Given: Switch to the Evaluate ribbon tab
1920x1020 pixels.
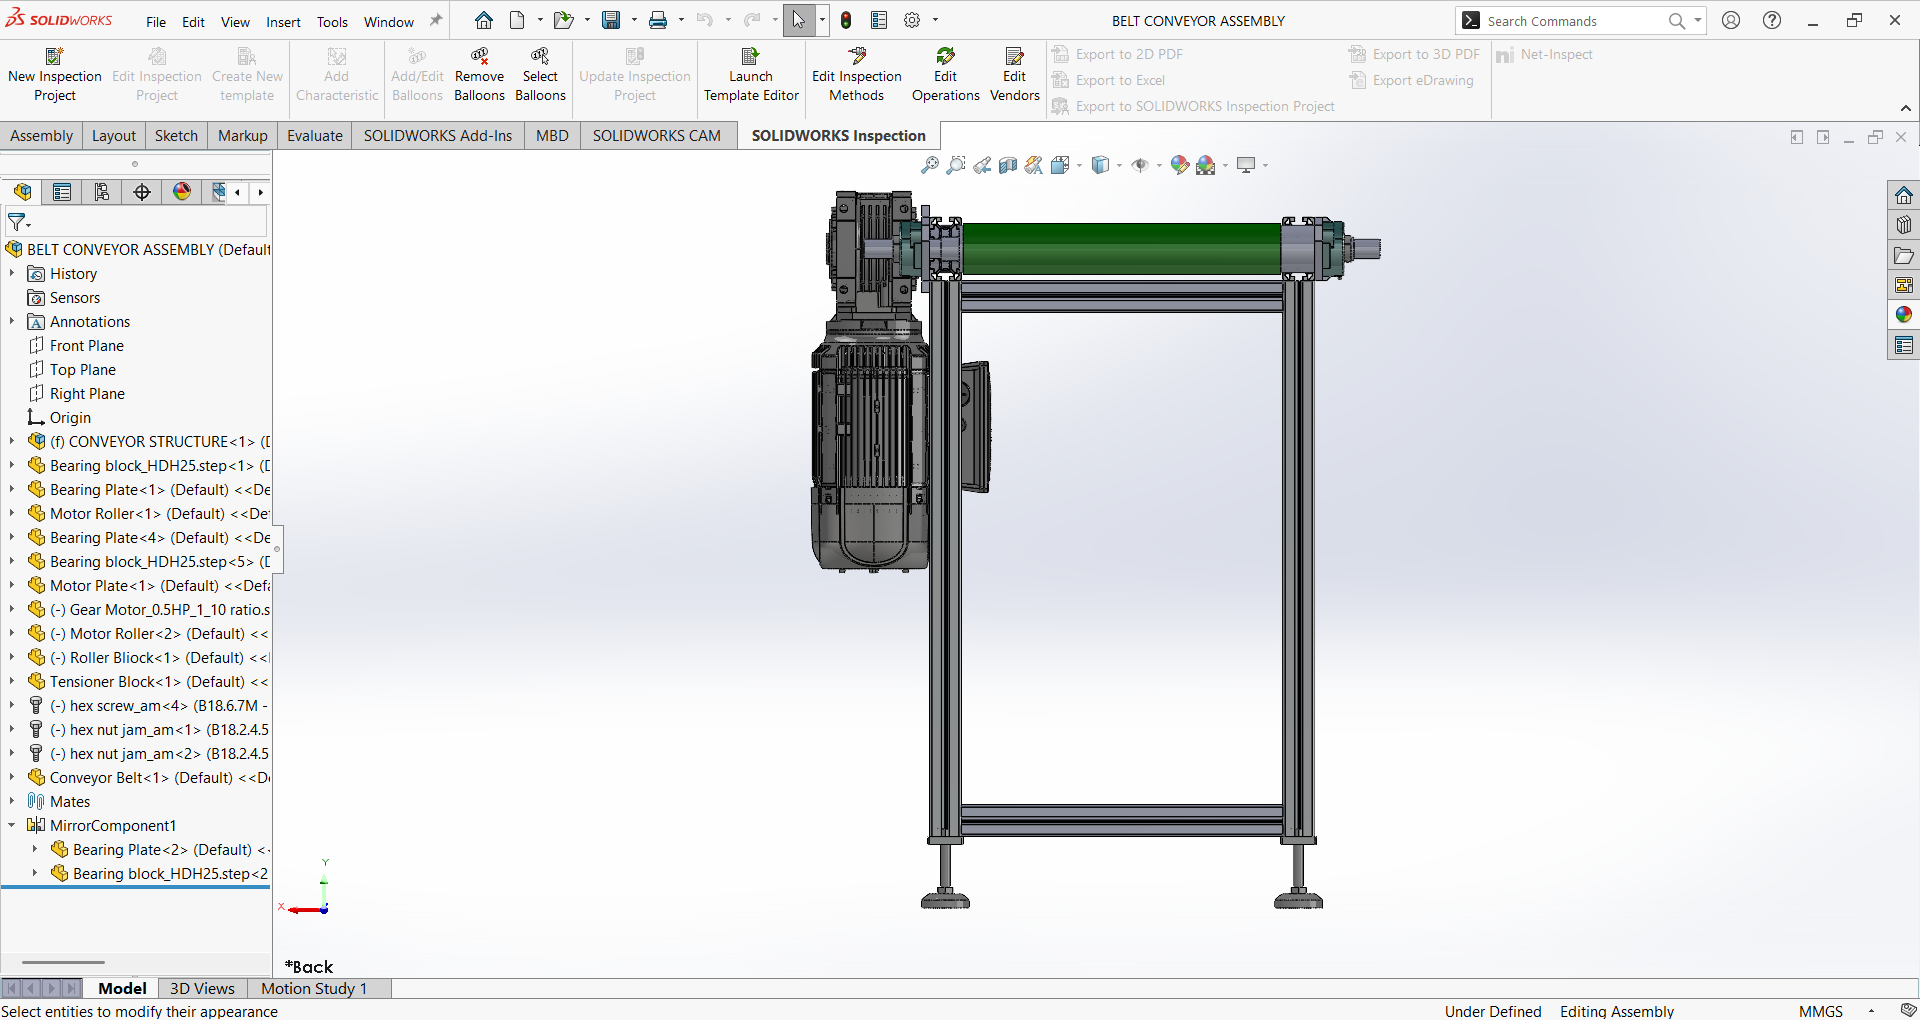Looking at the screenshot, I should pos(314,136).
